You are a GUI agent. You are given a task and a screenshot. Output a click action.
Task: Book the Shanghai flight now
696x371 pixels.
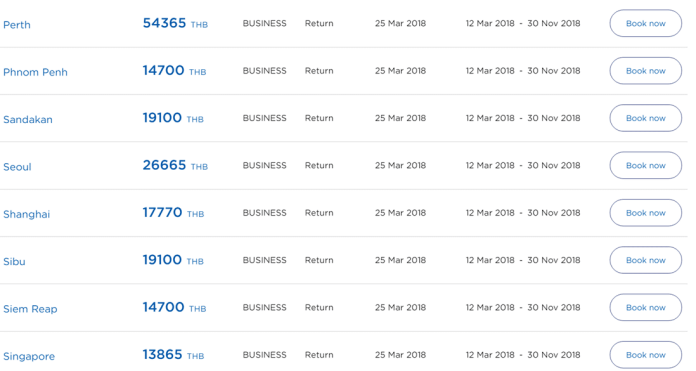[645, 213]
